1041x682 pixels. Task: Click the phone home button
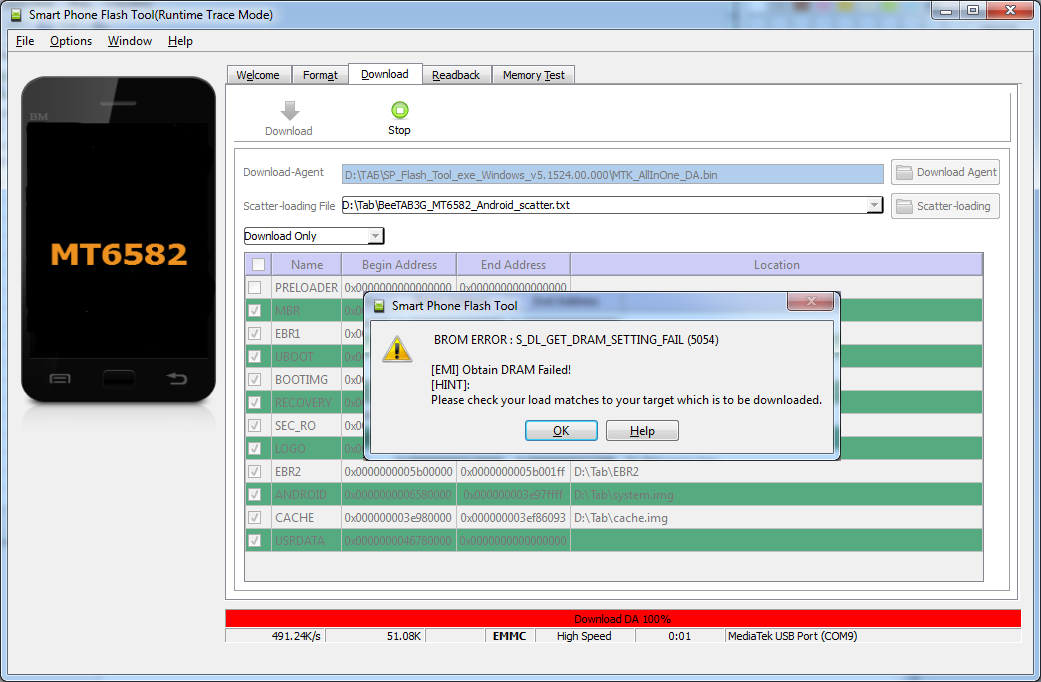click(119, 379)
